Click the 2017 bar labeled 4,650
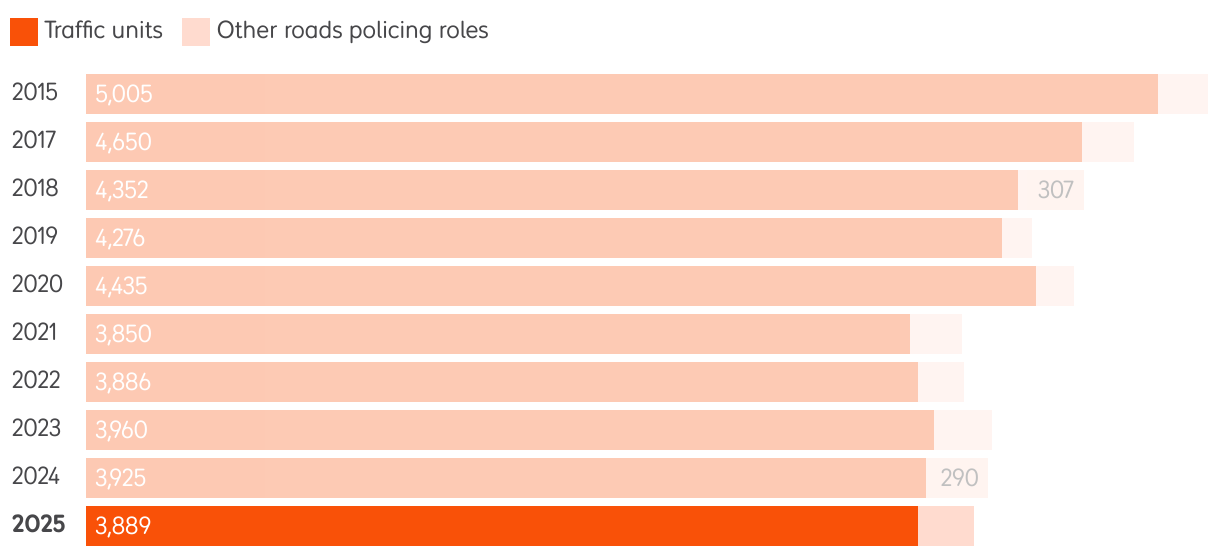This screenshot has width=1220, height=556. pos(584,142)
